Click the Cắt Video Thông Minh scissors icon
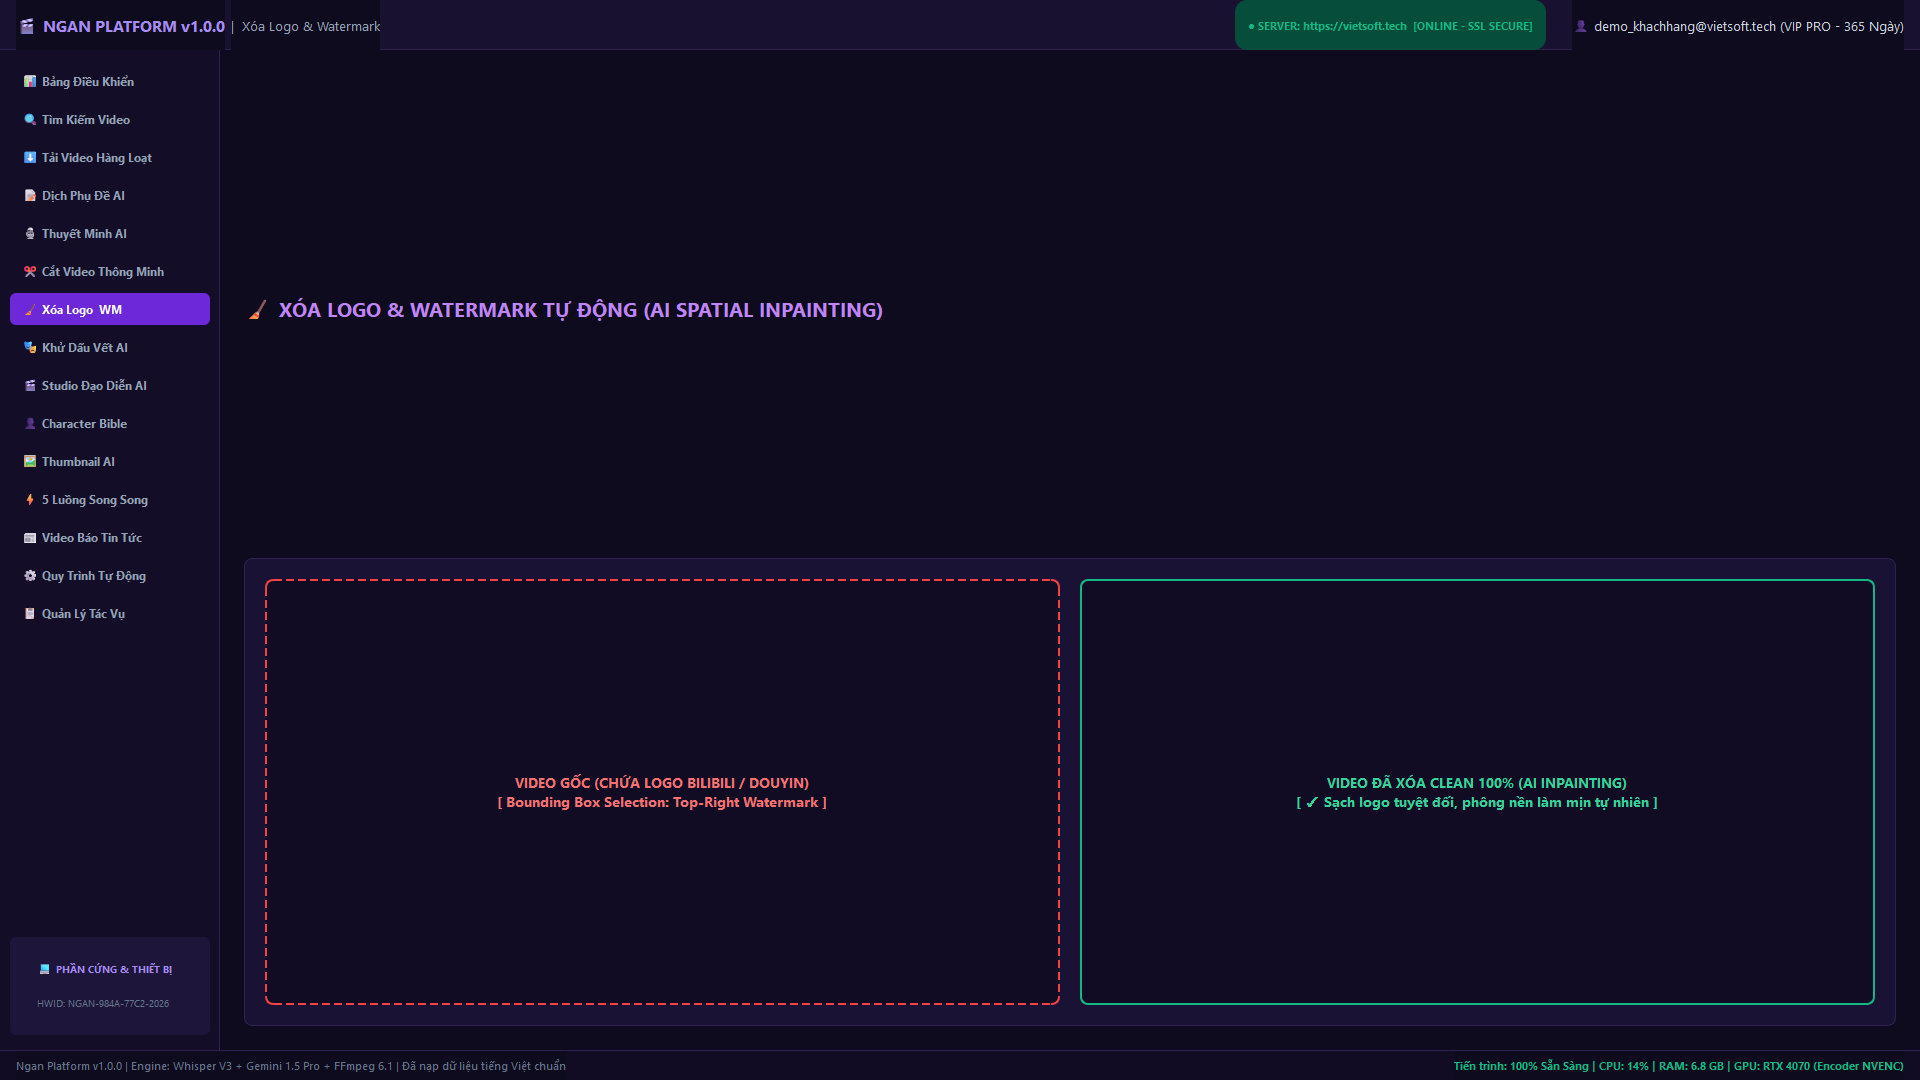Screen dimensions: 1920x1080 (x=30, y=272)
